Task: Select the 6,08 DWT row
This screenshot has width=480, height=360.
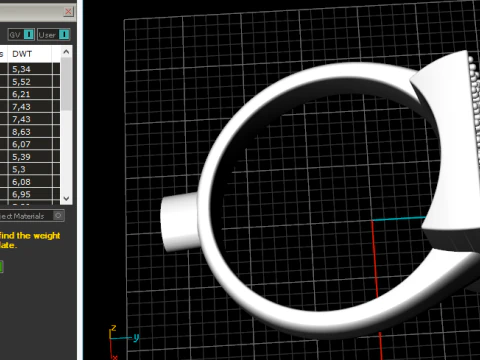Action: (30, 182)
